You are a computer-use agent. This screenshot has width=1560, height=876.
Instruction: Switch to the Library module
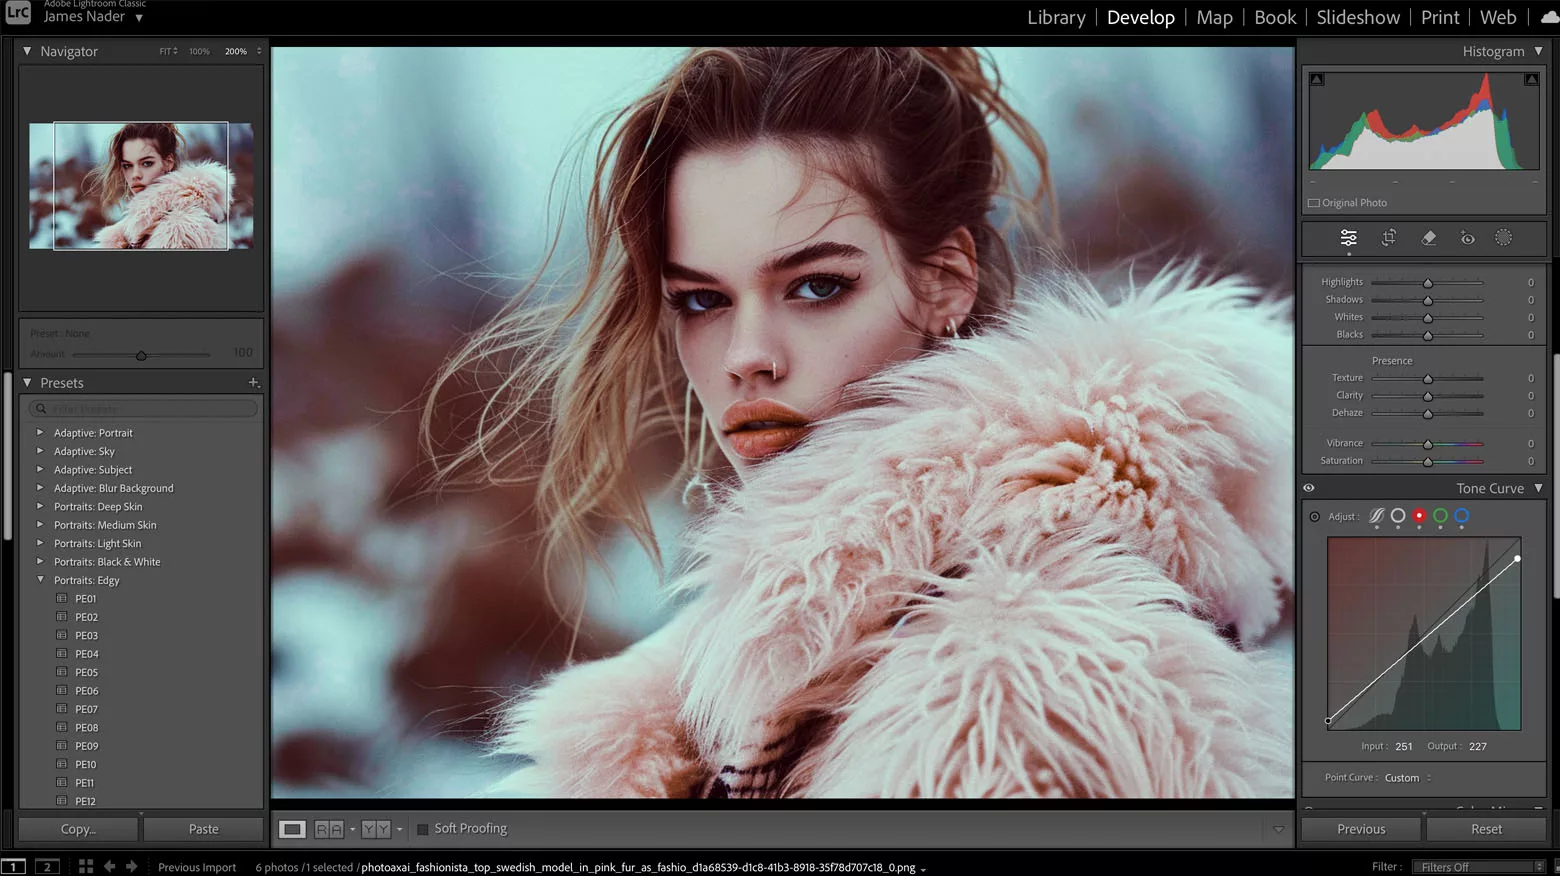[x=1056, y=17]
